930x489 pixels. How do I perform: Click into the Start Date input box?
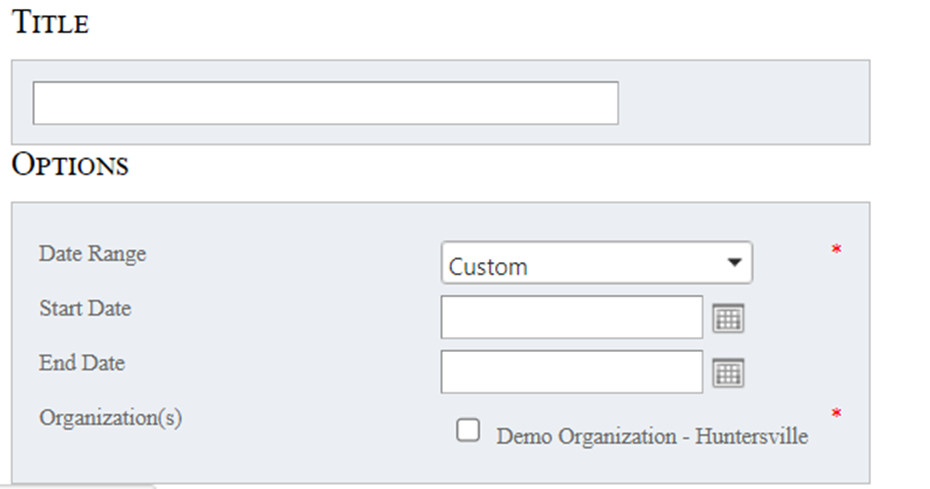coord(572,318)
